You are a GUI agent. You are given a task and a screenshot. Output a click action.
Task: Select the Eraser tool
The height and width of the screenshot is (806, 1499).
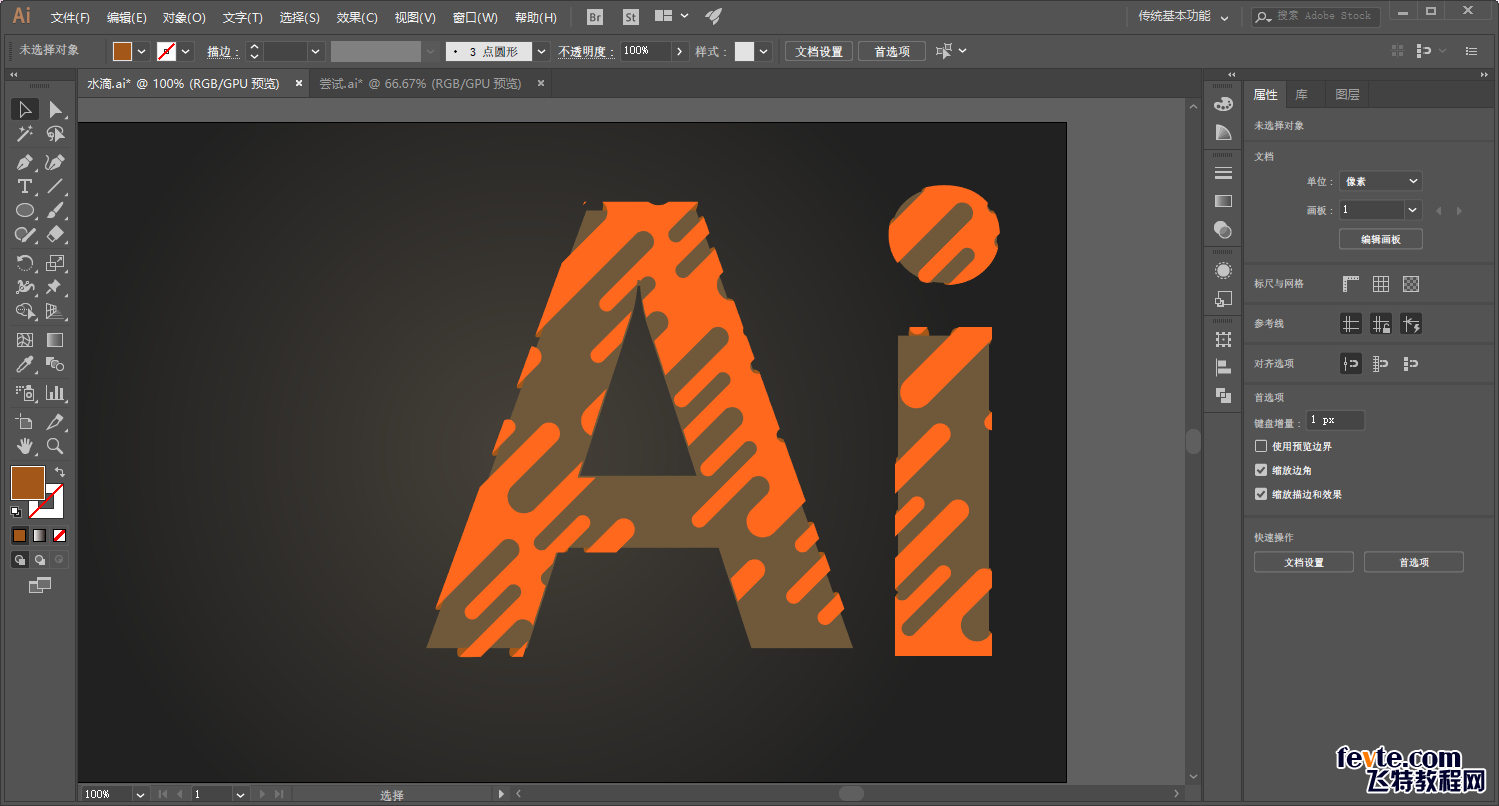(x=56, y=234)
